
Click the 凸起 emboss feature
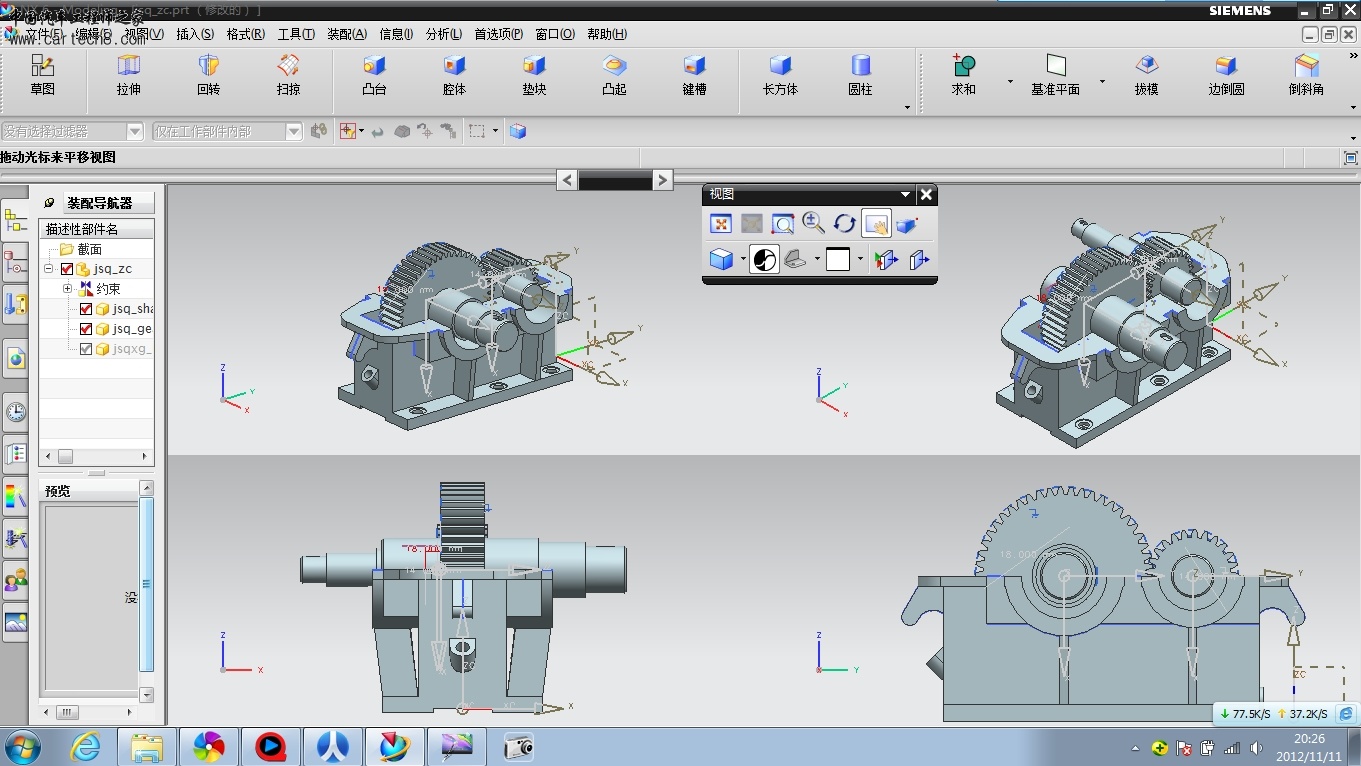pyautogui.click(x=614, y=76)
